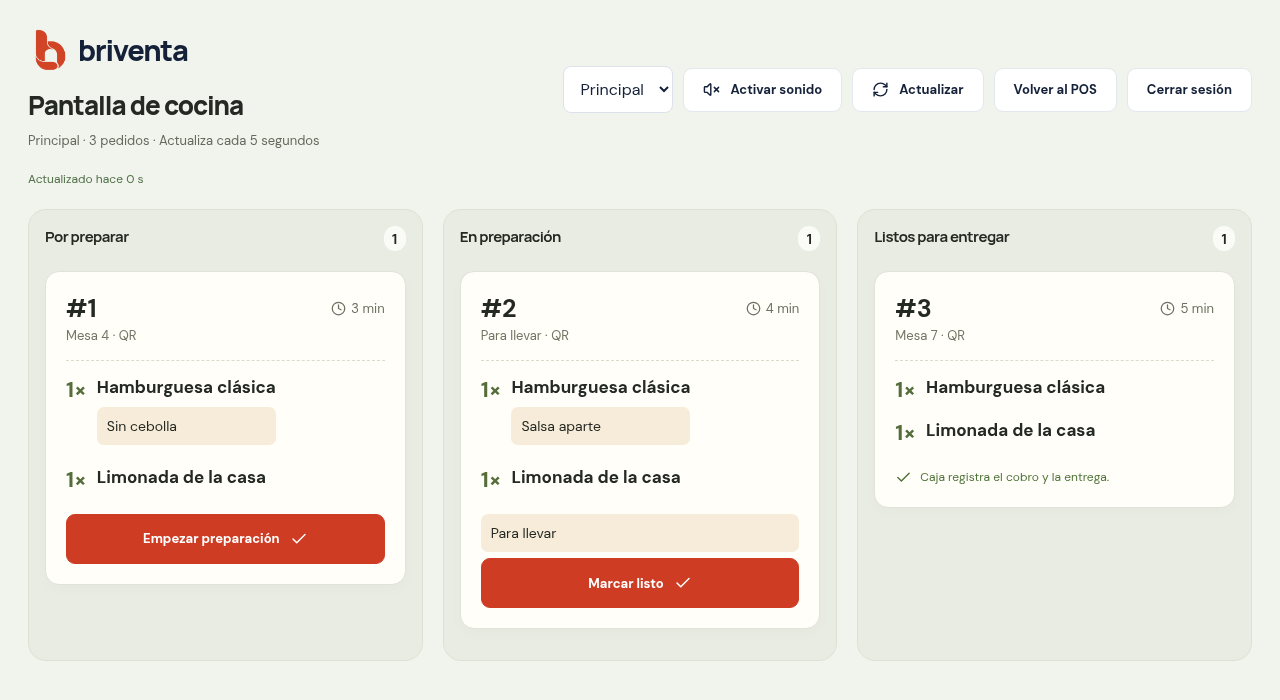Click order number #1

tap(82, 308)
